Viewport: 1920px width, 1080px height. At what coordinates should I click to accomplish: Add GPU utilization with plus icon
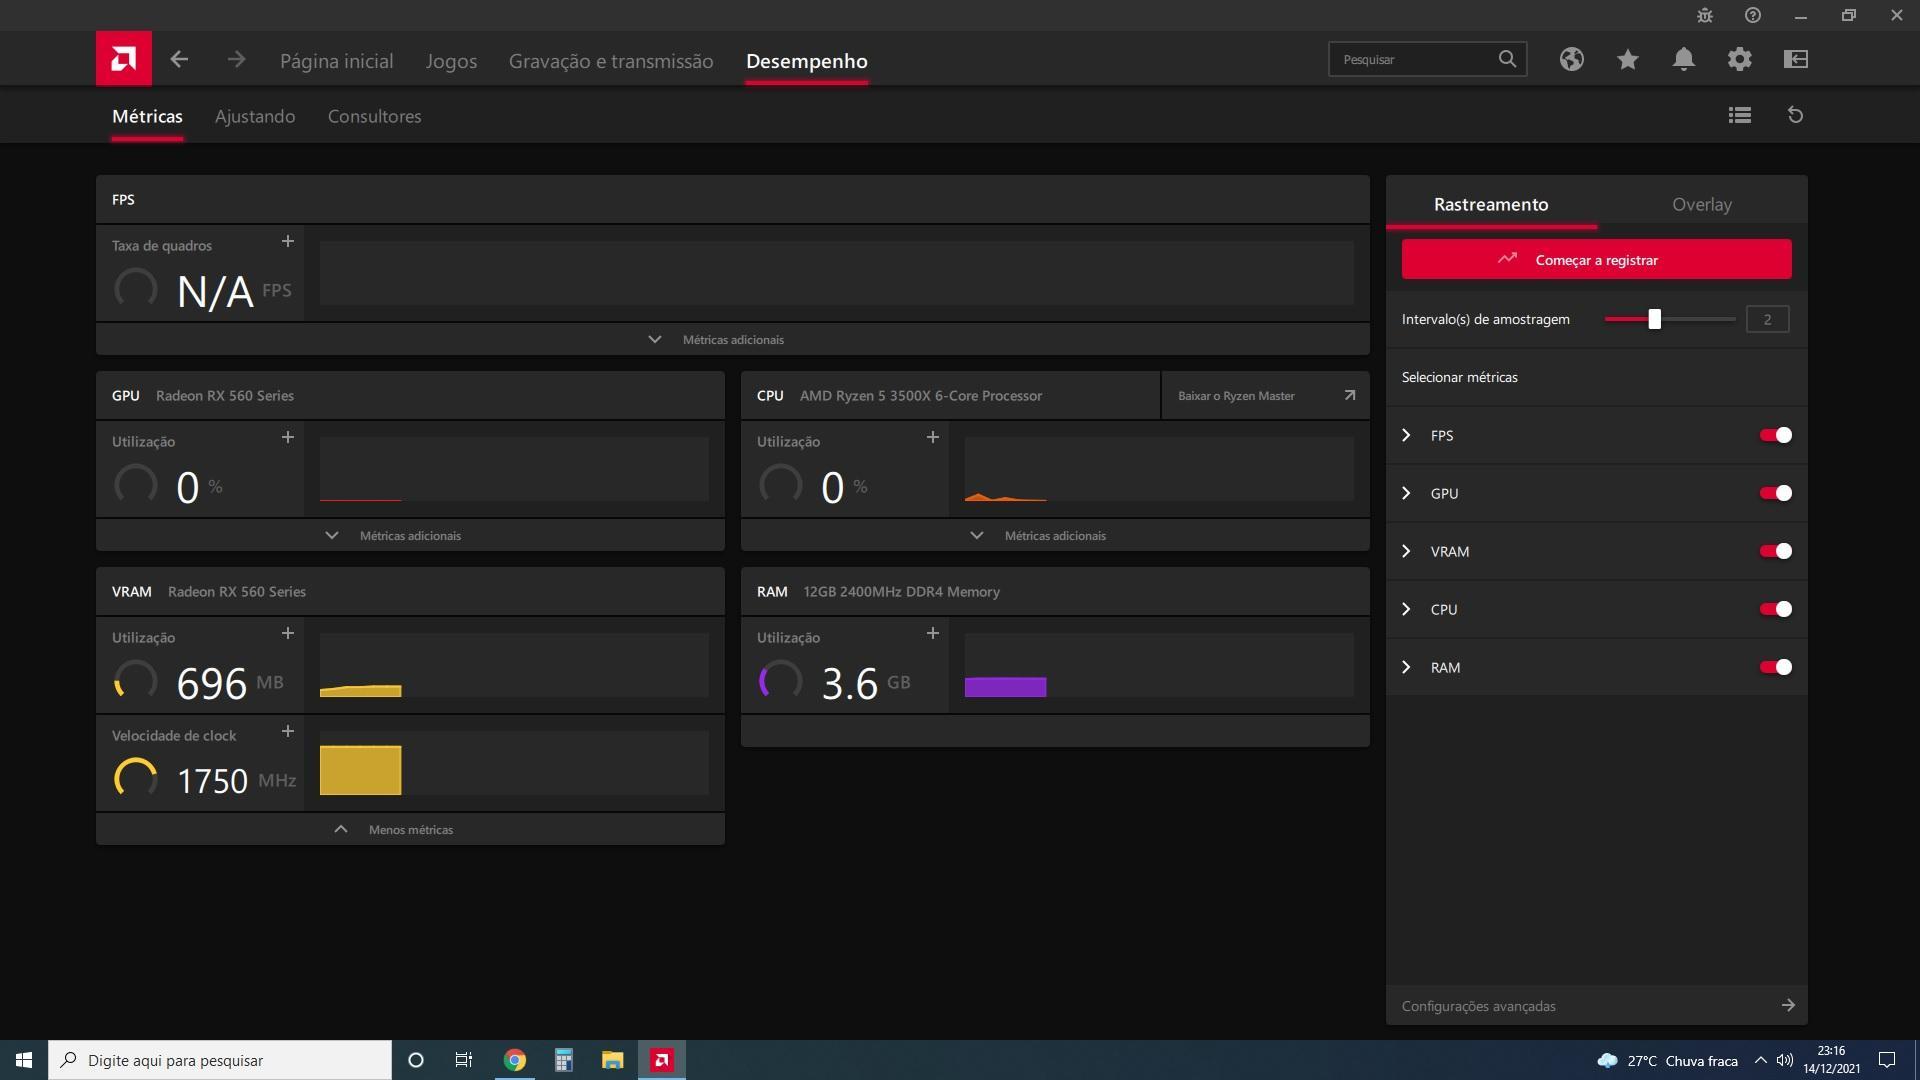[x=288, y=437]
